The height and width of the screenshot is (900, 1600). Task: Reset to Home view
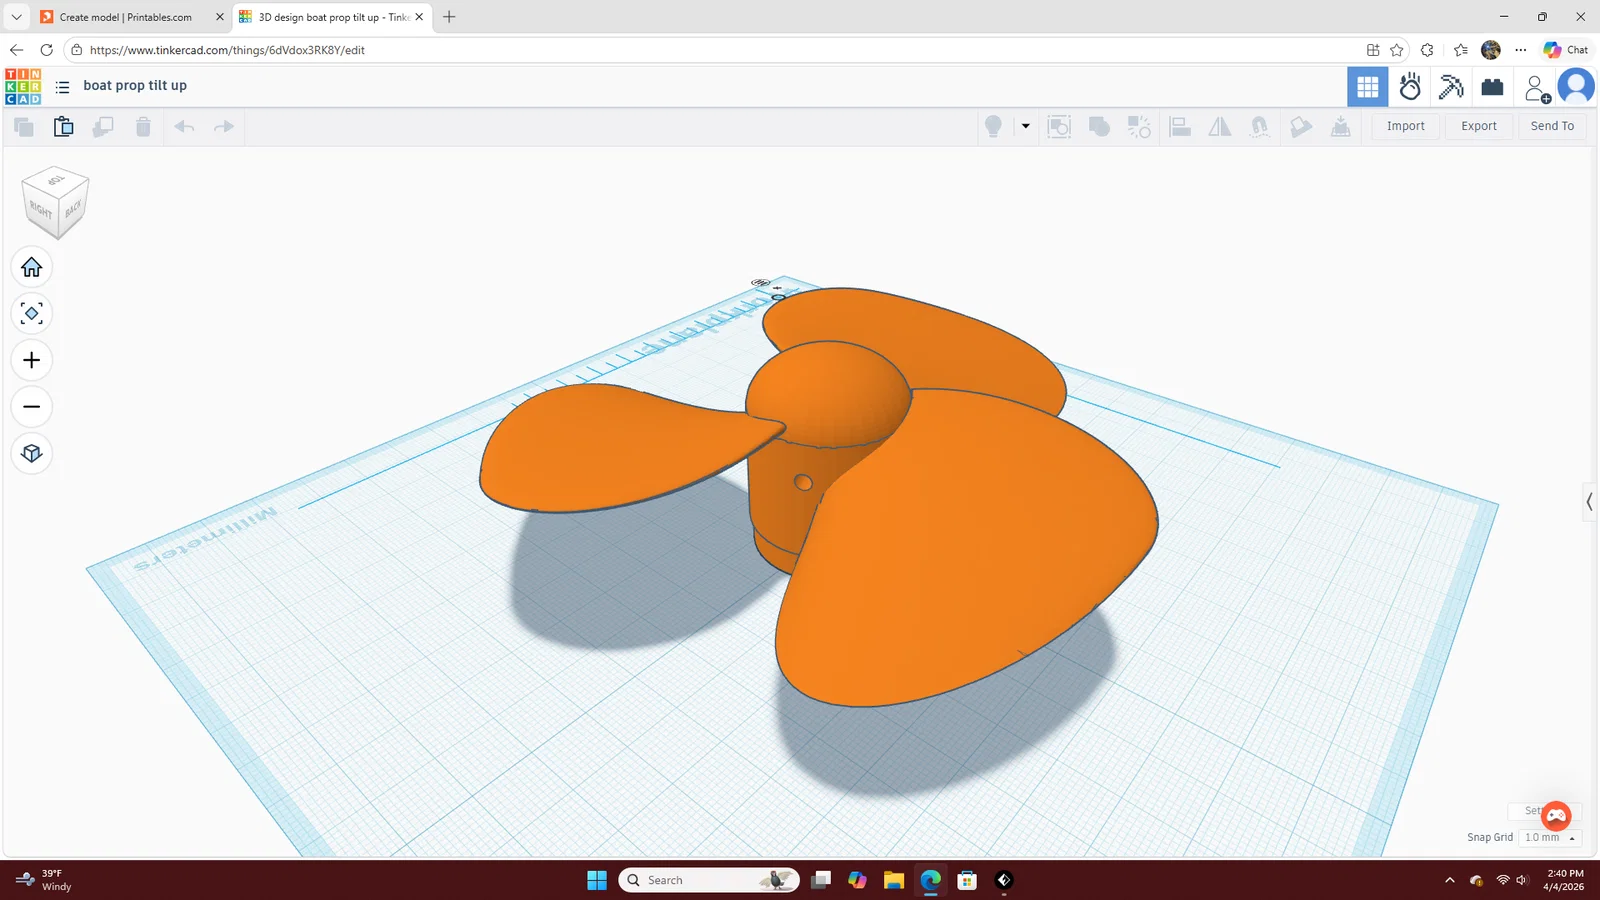[x=32, y=267]
